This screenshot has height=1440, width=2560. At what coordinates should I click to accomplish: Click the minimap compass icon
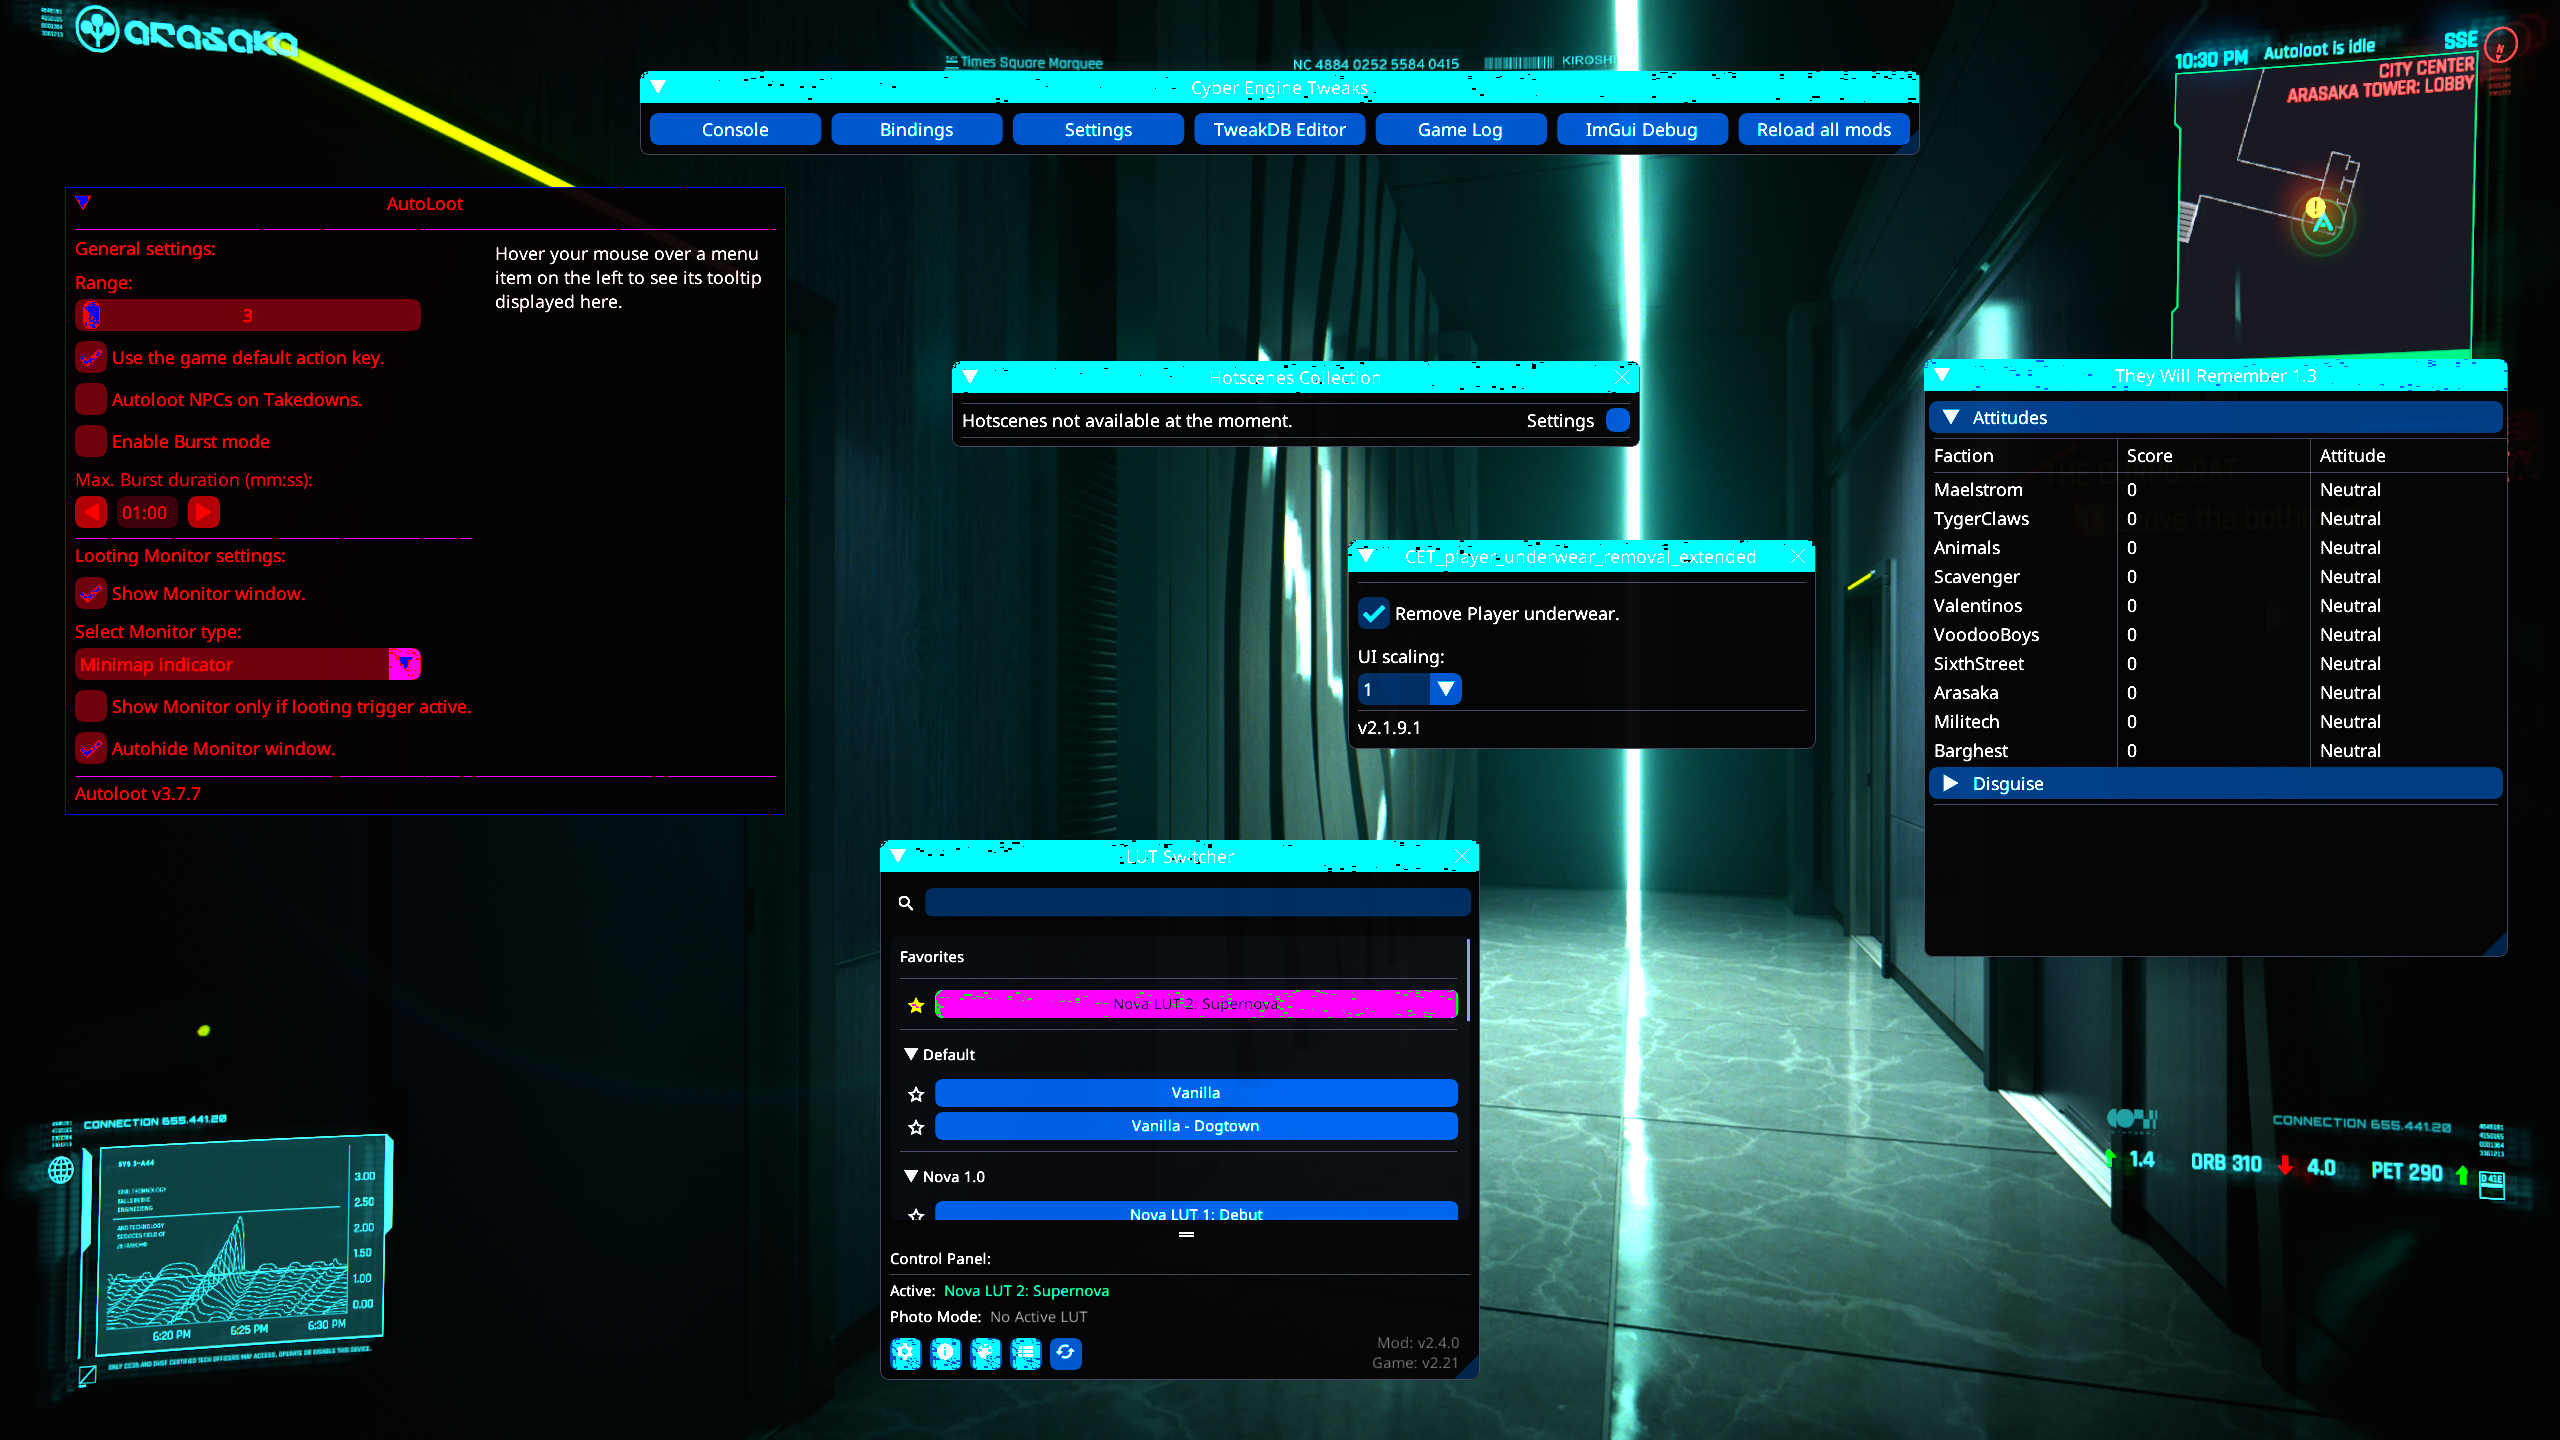(2500, 46)
